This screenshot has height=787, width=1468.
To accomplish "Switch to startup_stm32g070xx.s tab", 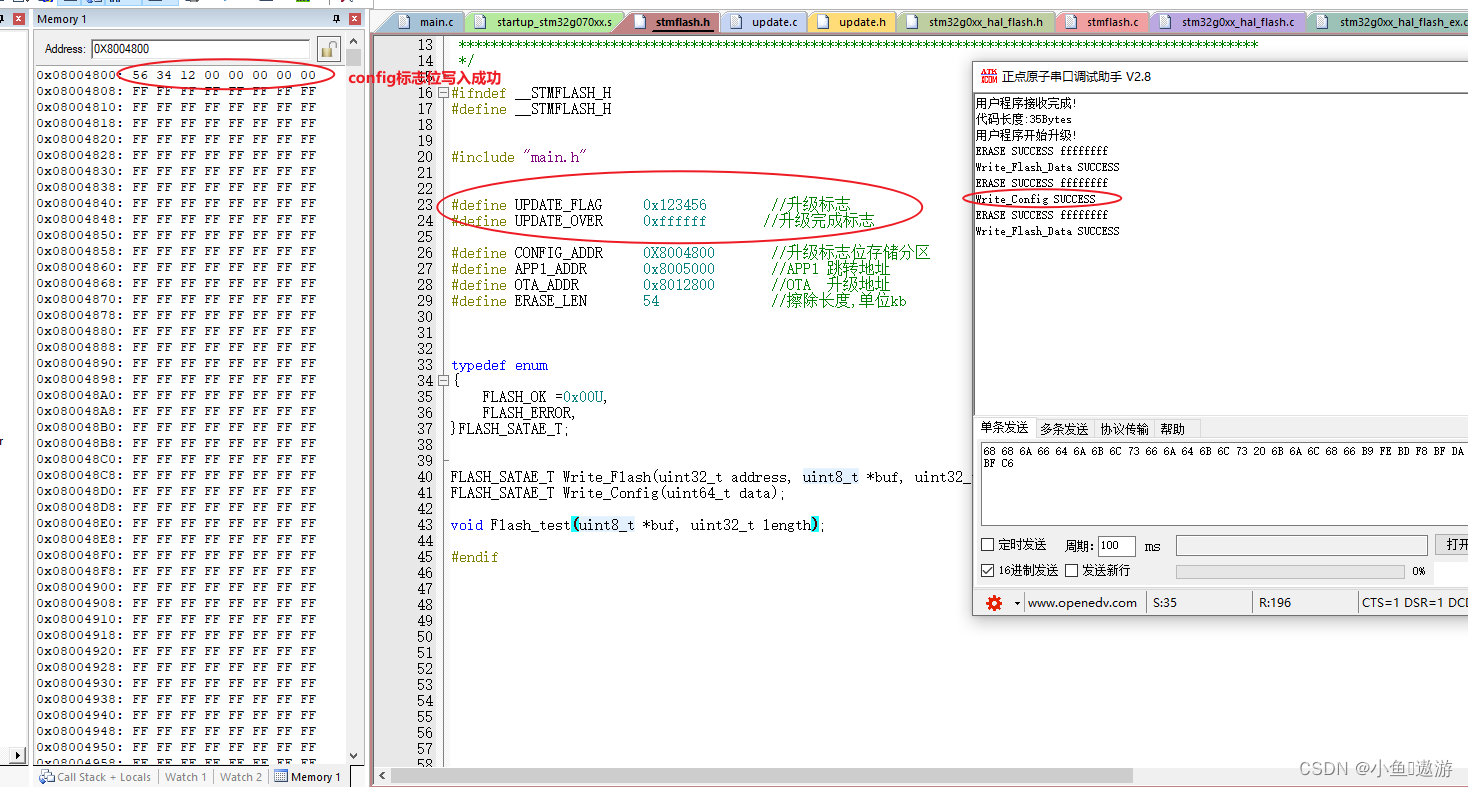I will coord(545,22).
